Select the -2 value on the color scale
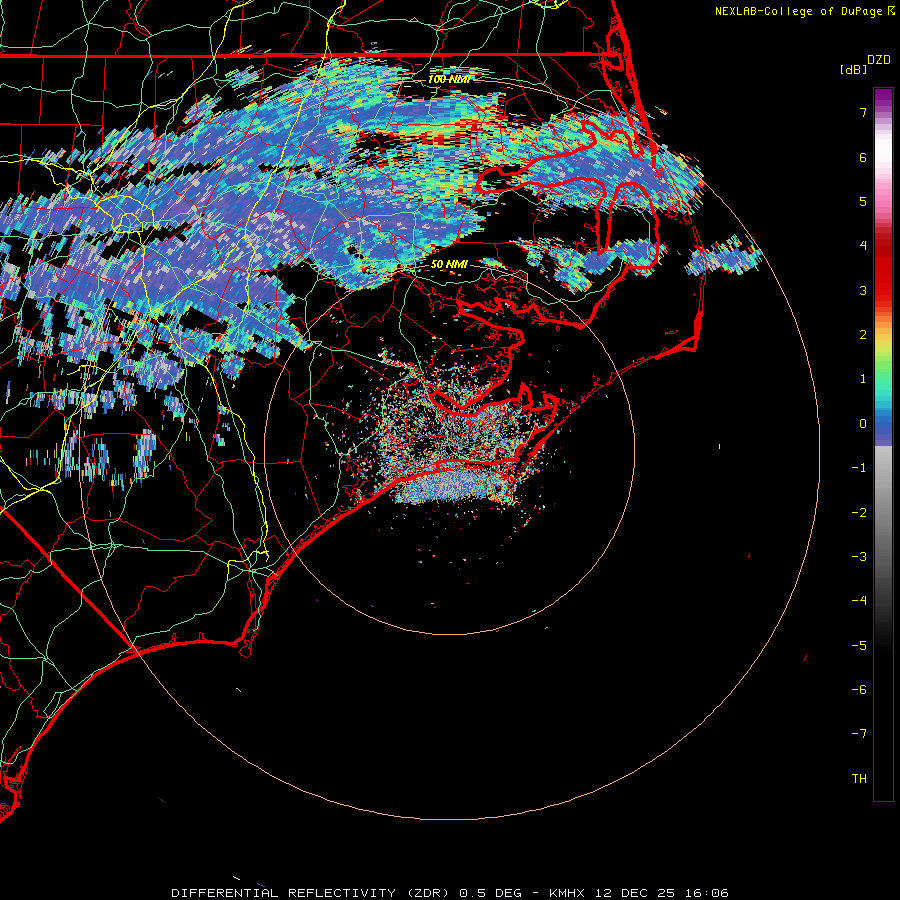This screenshot has height=900, width=900. (859, 513)
